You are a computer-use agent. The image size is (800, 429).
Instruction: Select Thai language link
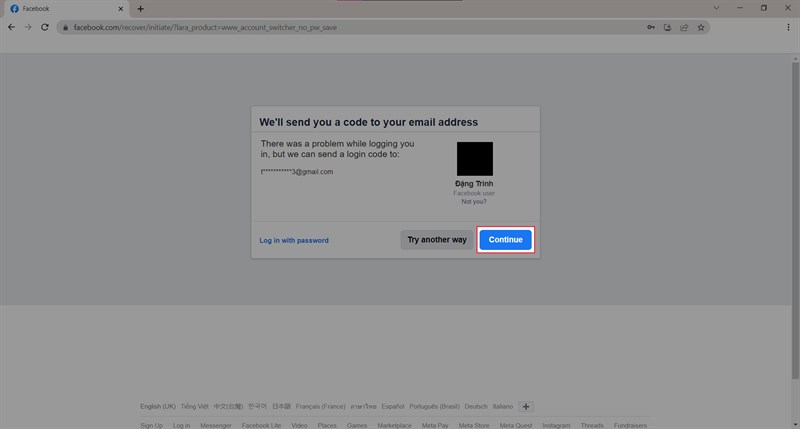[x=363, y=407]
